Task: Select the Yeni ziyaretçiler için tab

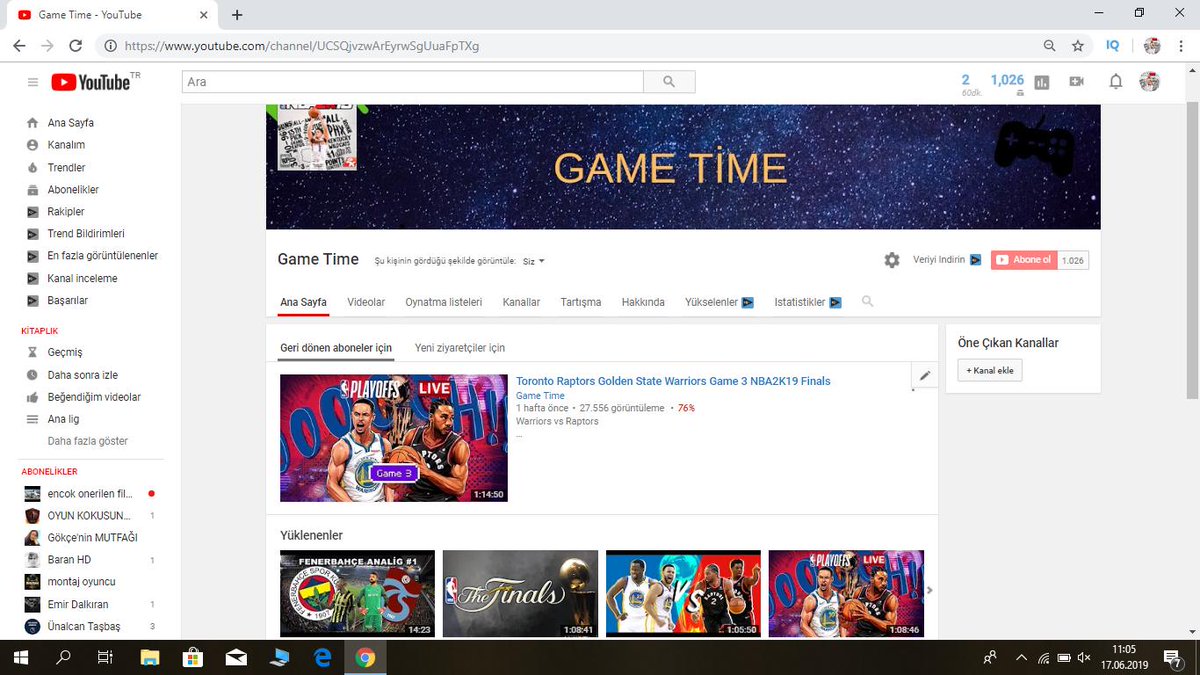Action: 460,348
